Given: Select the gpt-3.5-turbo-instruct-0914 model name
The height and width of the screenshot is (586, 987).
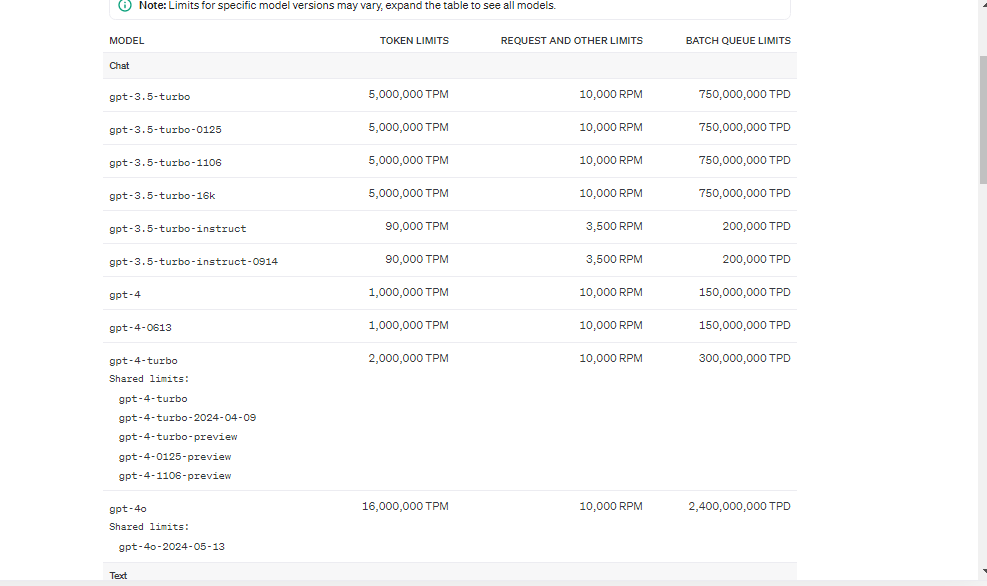Looking at the screenshot, I should tap(193, 262).
